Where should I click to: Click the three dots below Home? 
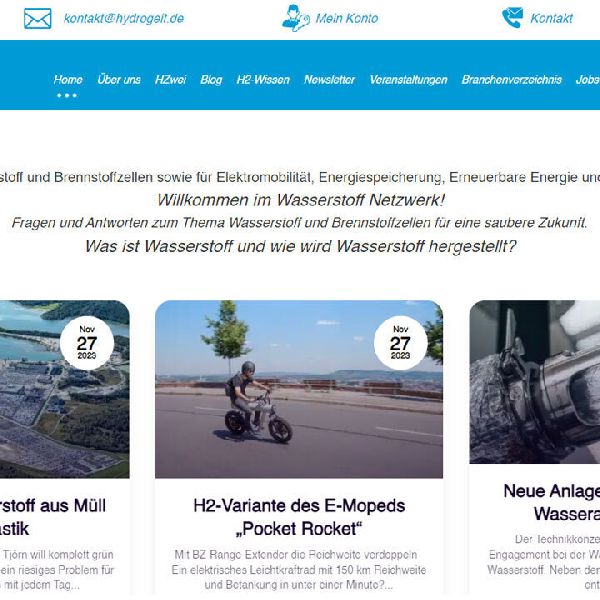(x=67, y=95)
